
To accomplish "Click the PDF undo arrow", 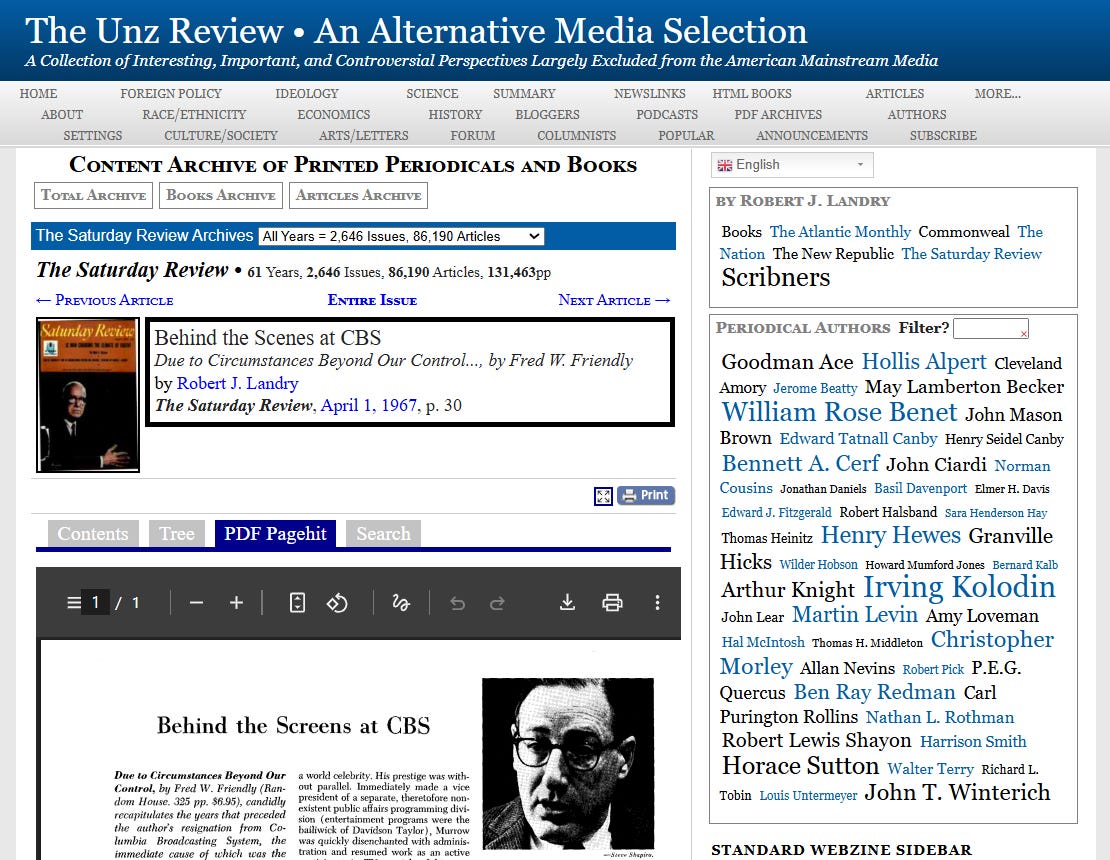I will click(x=457, y=603).
